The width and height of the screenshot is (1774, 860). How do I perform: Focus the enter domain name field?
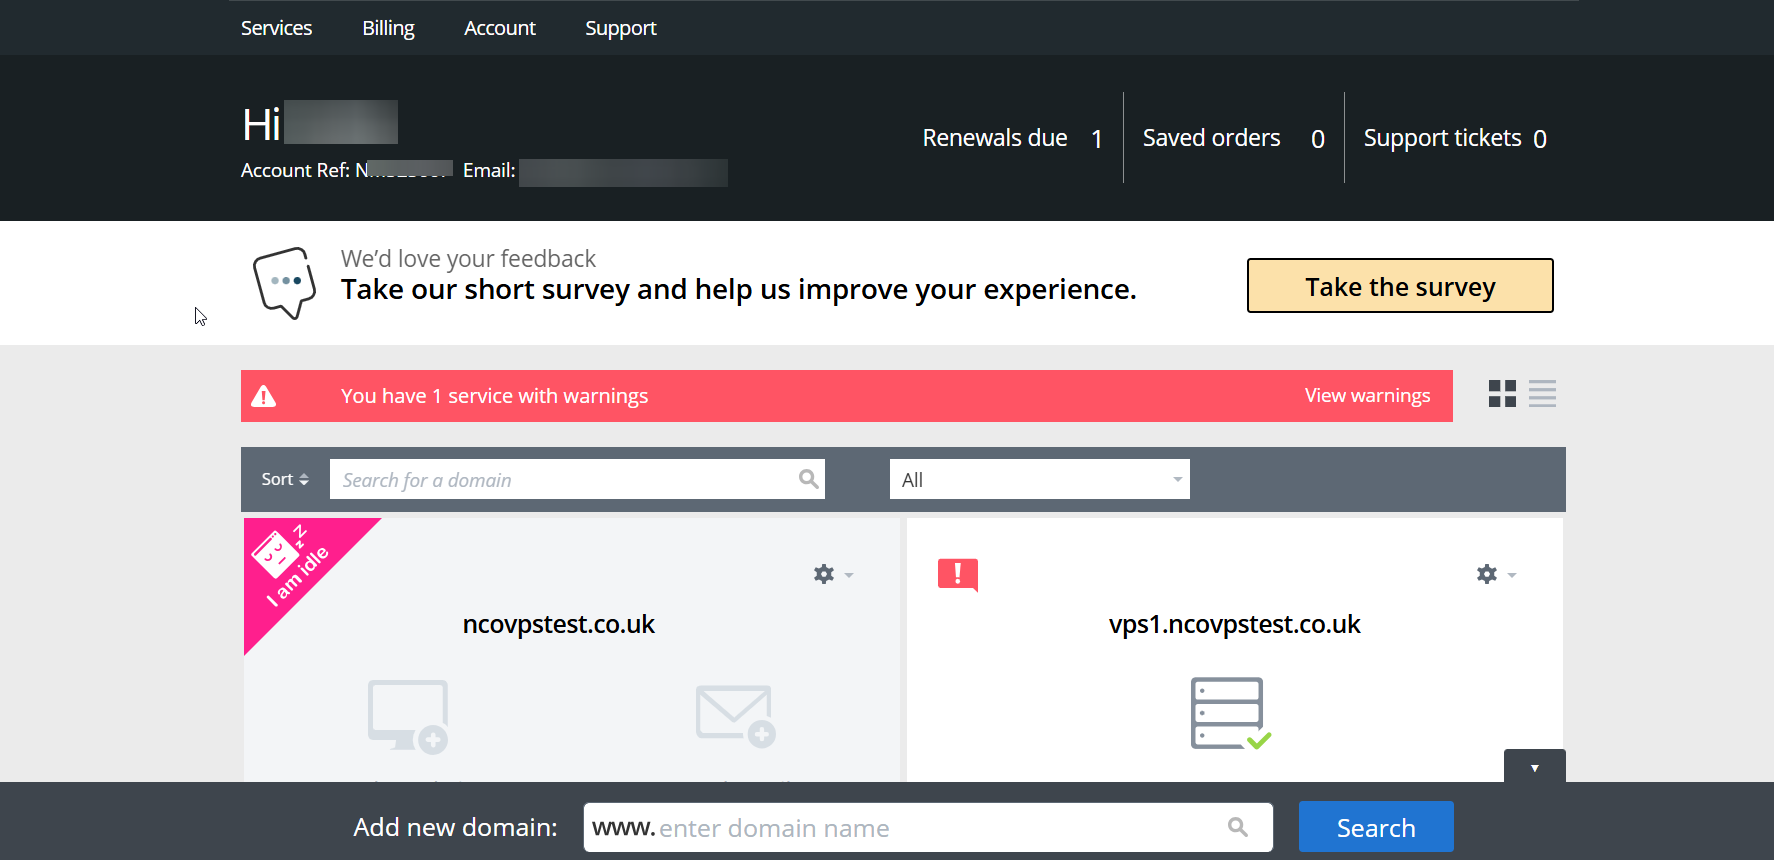(x=928, y=827)
